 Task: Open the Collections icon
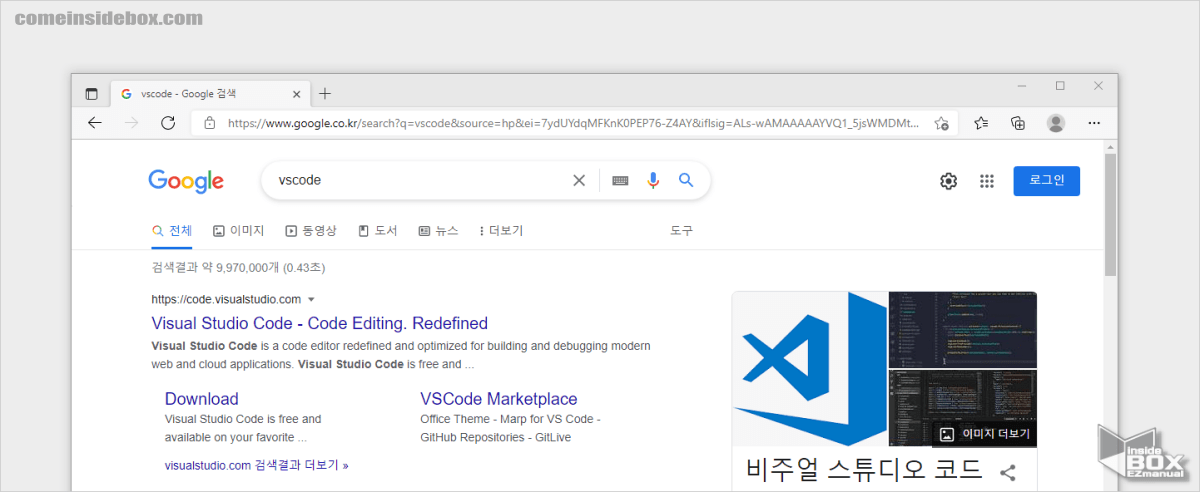click(x=1018, y=123)
